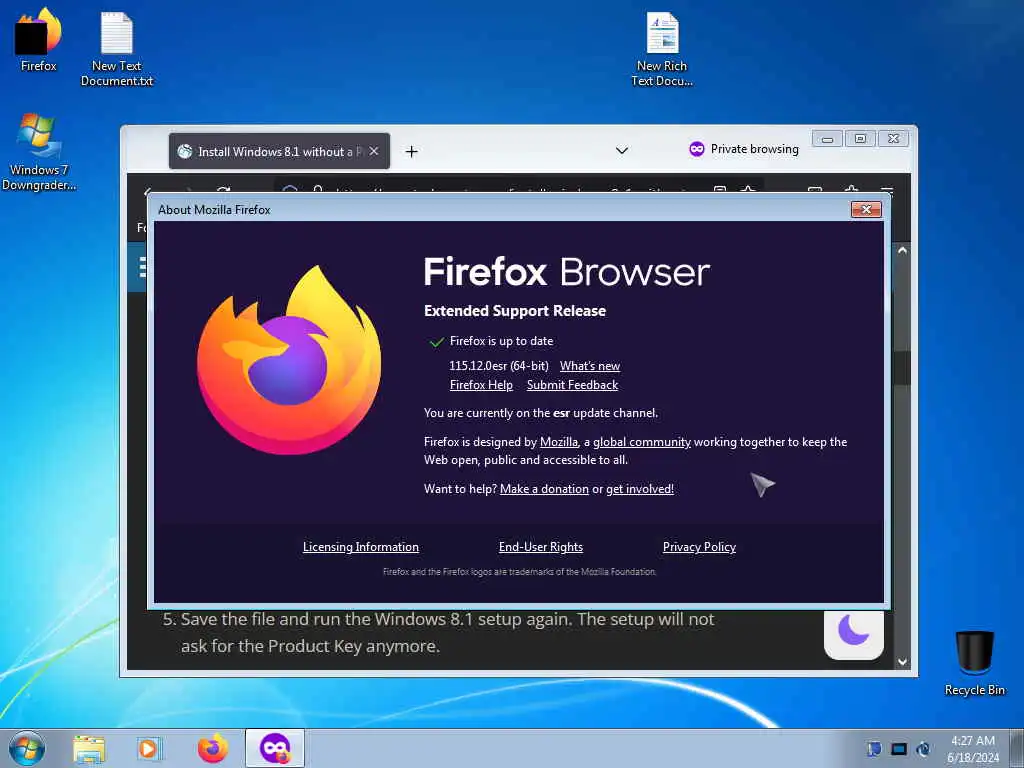Image resolution: width=1024 pixels, height=768 pixels.
Task: Select Windows 7 Downgrader desktop icon
Action: pyautogui.click(x=38, y=152)
